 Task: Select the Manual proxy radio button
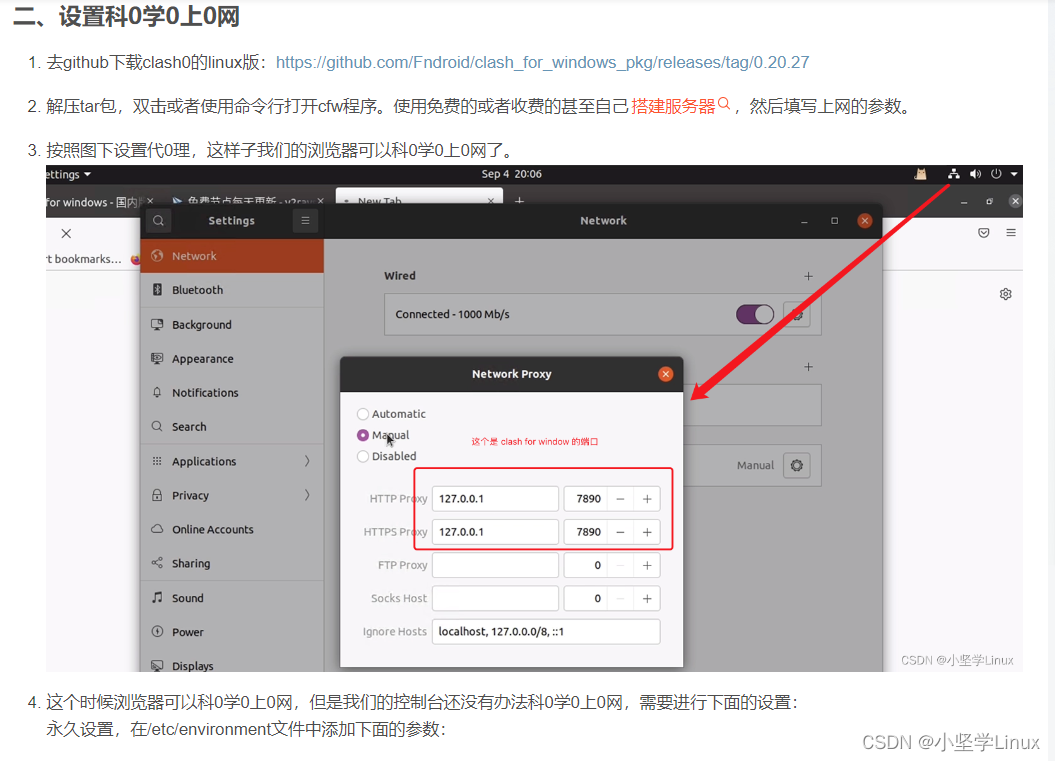pyautogui.click(x=362, y=434)
